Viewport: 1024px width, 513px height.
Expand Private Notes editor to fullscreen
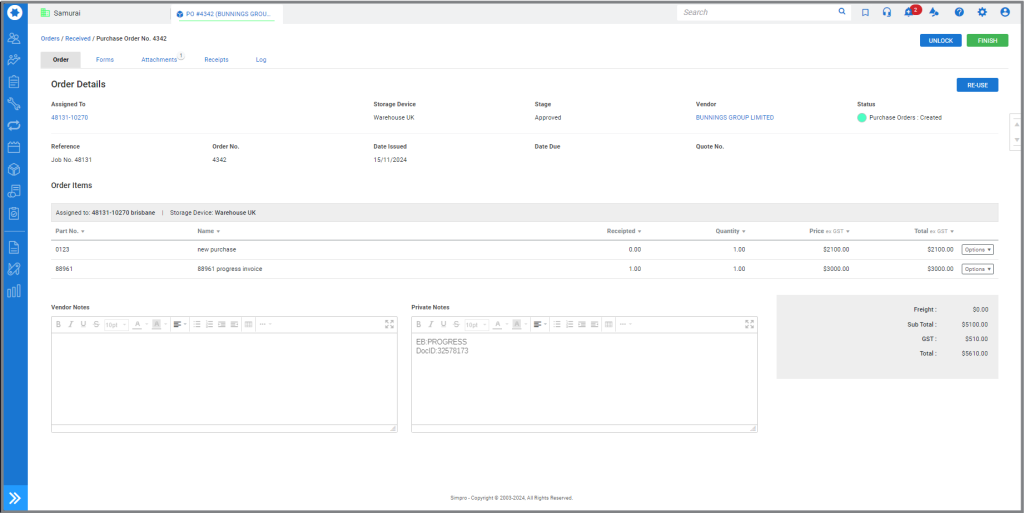[750, 324]
